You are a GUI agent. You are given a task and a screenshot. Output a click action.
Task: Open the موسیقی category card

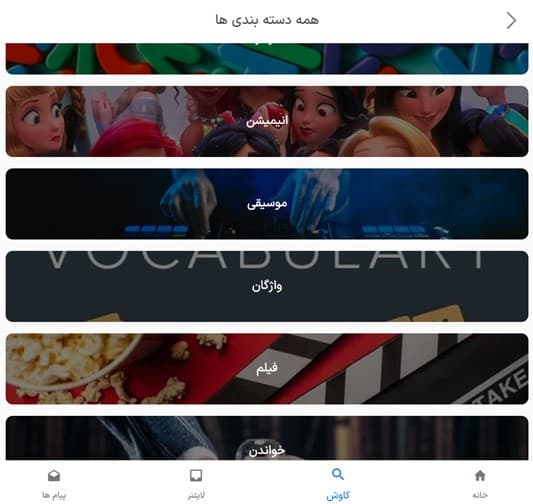[x=267, y=204]
